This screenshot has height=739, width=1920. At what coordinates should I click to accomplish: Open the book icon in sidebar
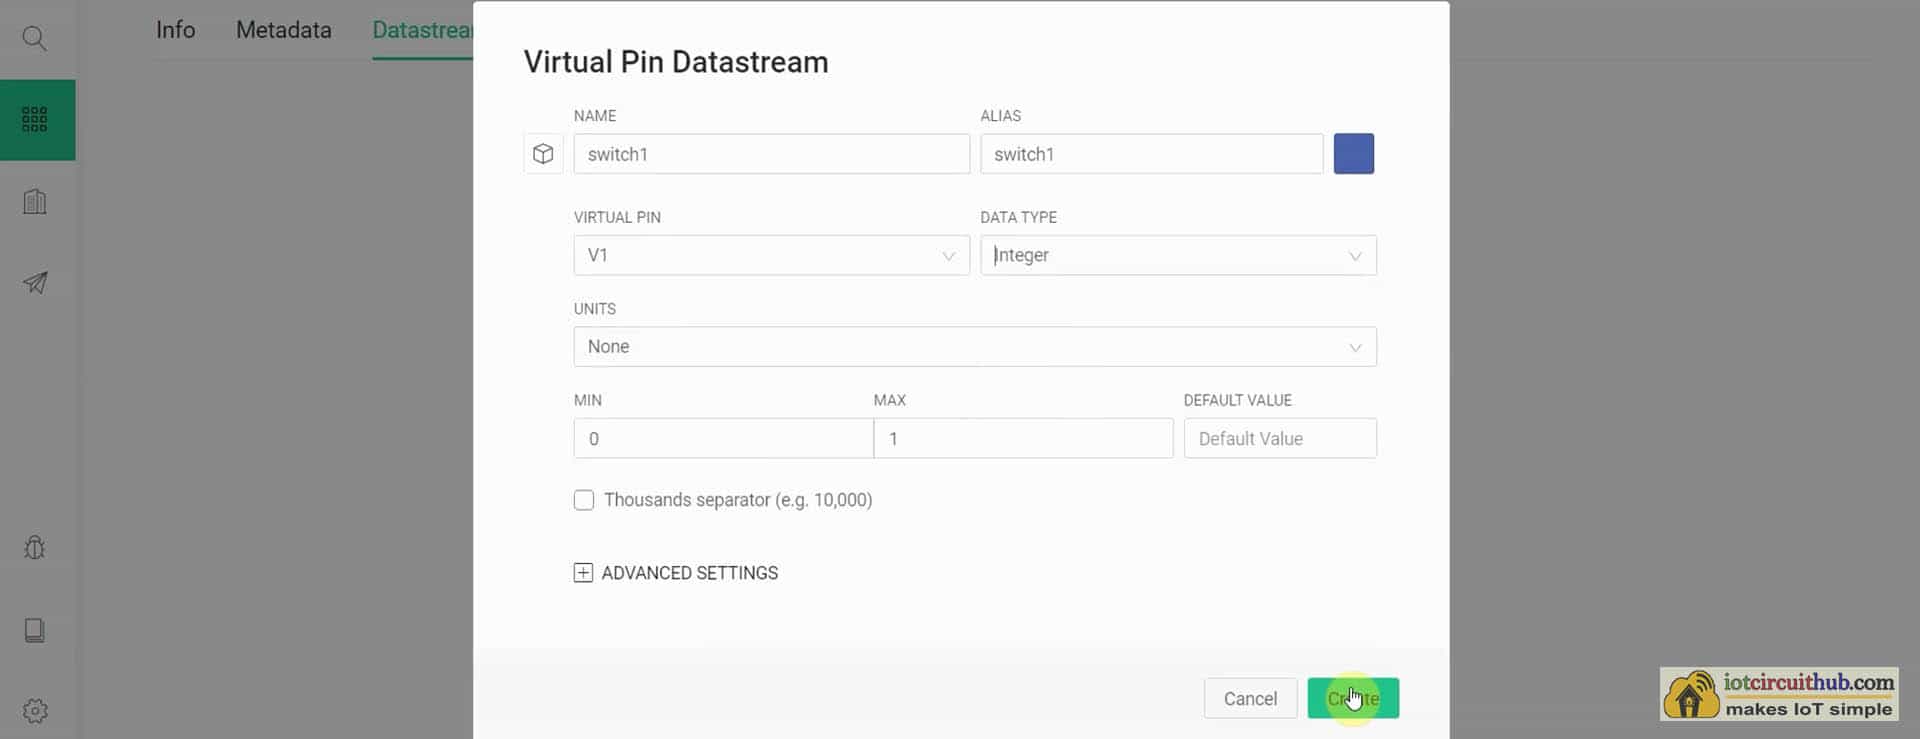pos(35,630)
